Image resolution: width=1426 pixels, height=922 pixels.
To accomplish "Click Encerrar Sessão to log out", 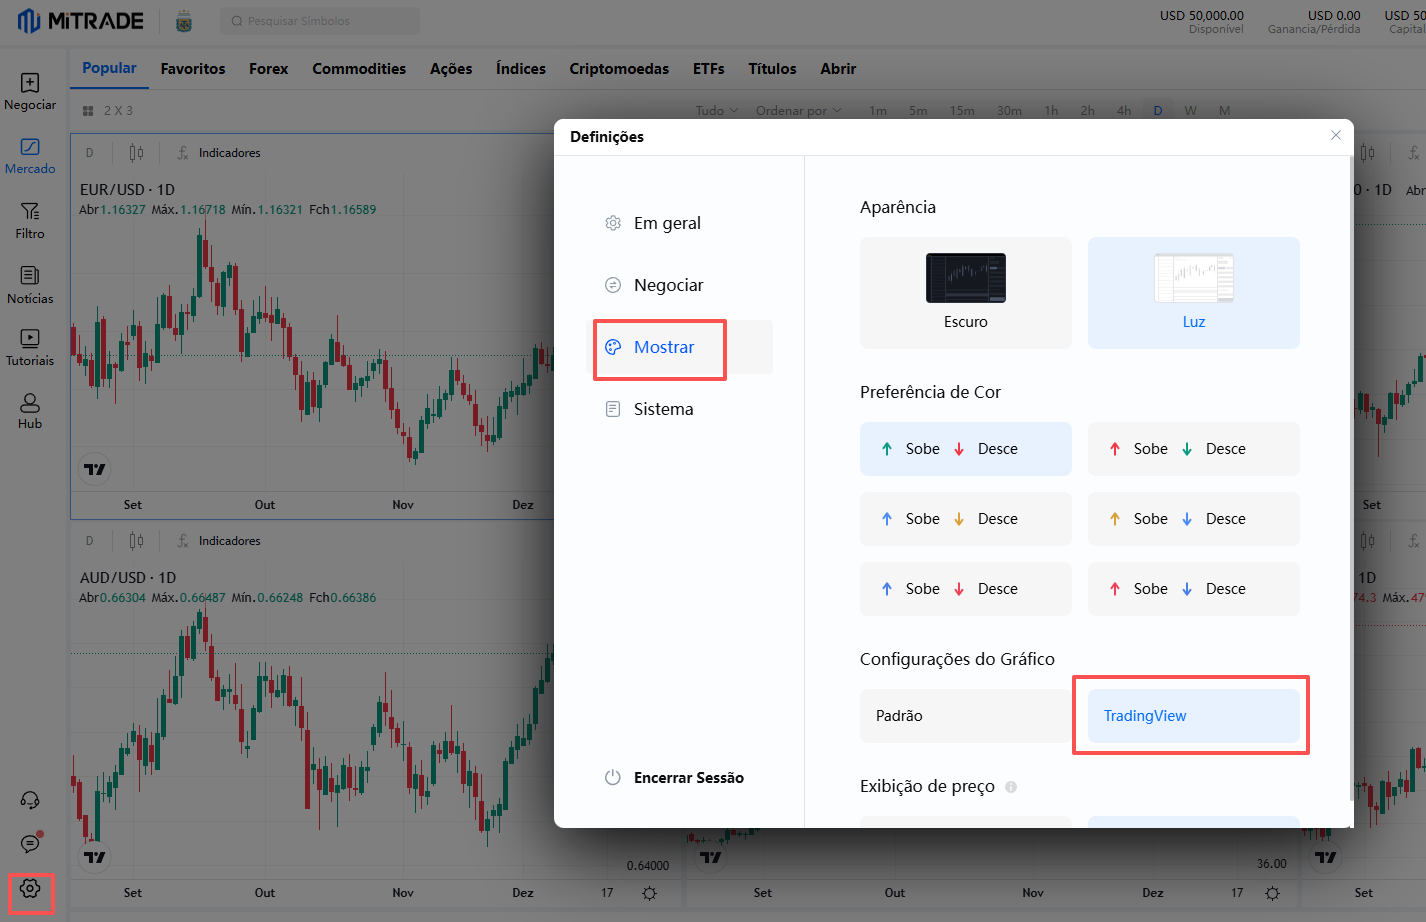I will pos(688,778).
